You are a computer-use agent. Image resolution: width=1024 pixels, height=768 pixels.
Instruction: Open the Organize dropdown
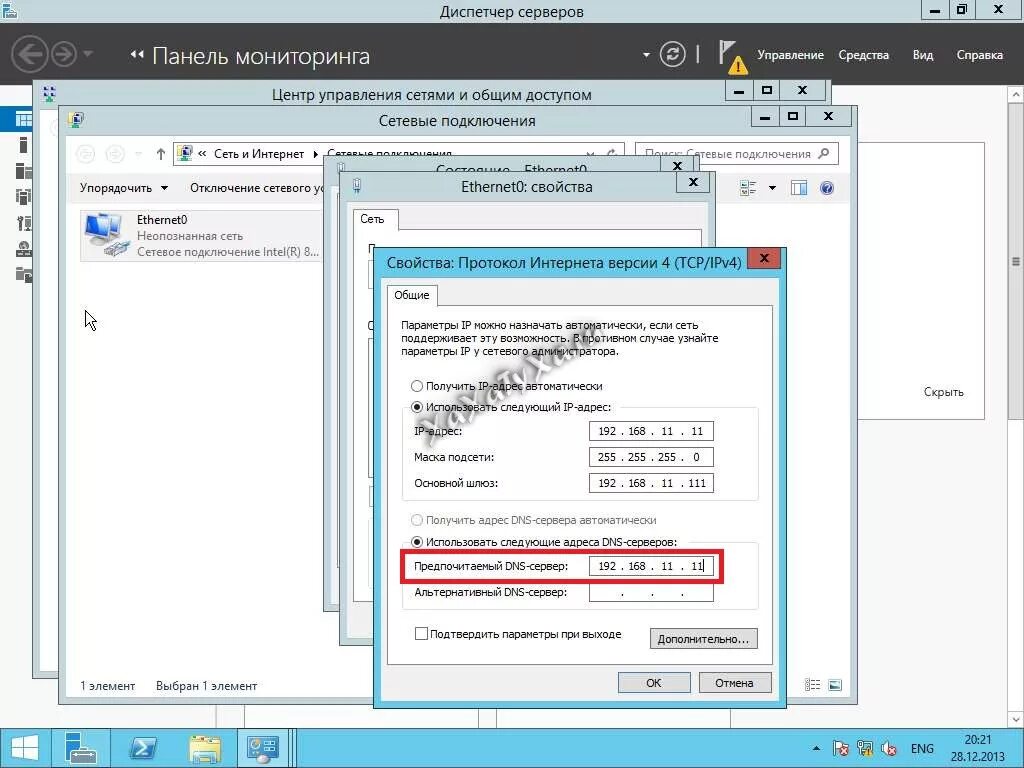[x=124, y=188]
